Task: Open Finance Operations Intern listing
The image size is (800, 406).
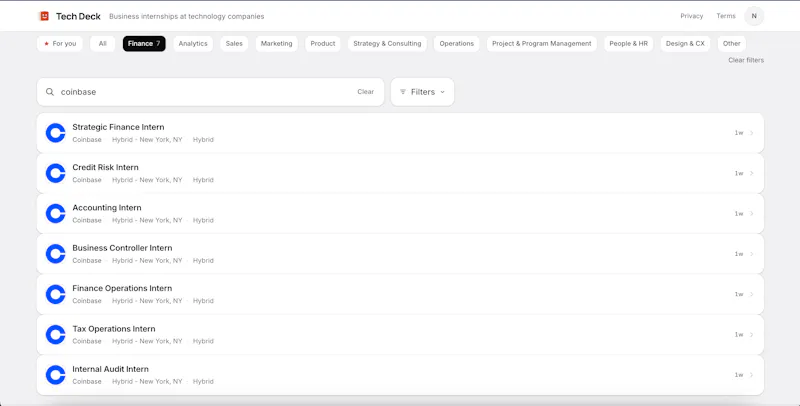Action: [x=400, y=294]
